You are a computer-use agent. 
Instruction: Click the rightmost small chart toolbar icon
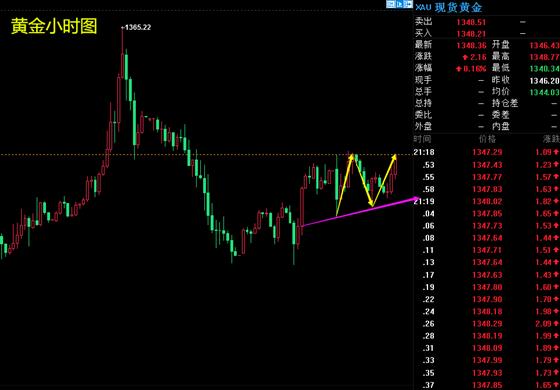click(408, 4)
